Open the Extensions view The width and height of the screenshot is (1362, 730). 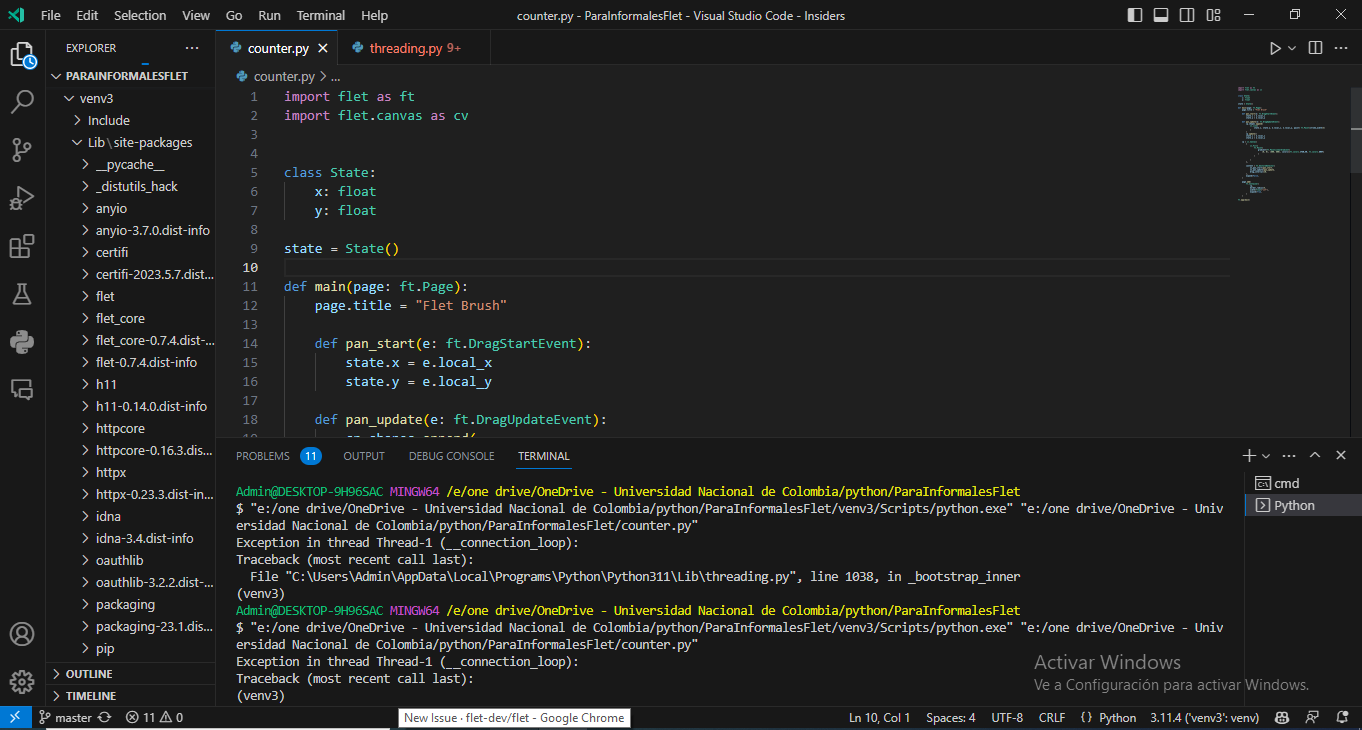coord(22,246)
